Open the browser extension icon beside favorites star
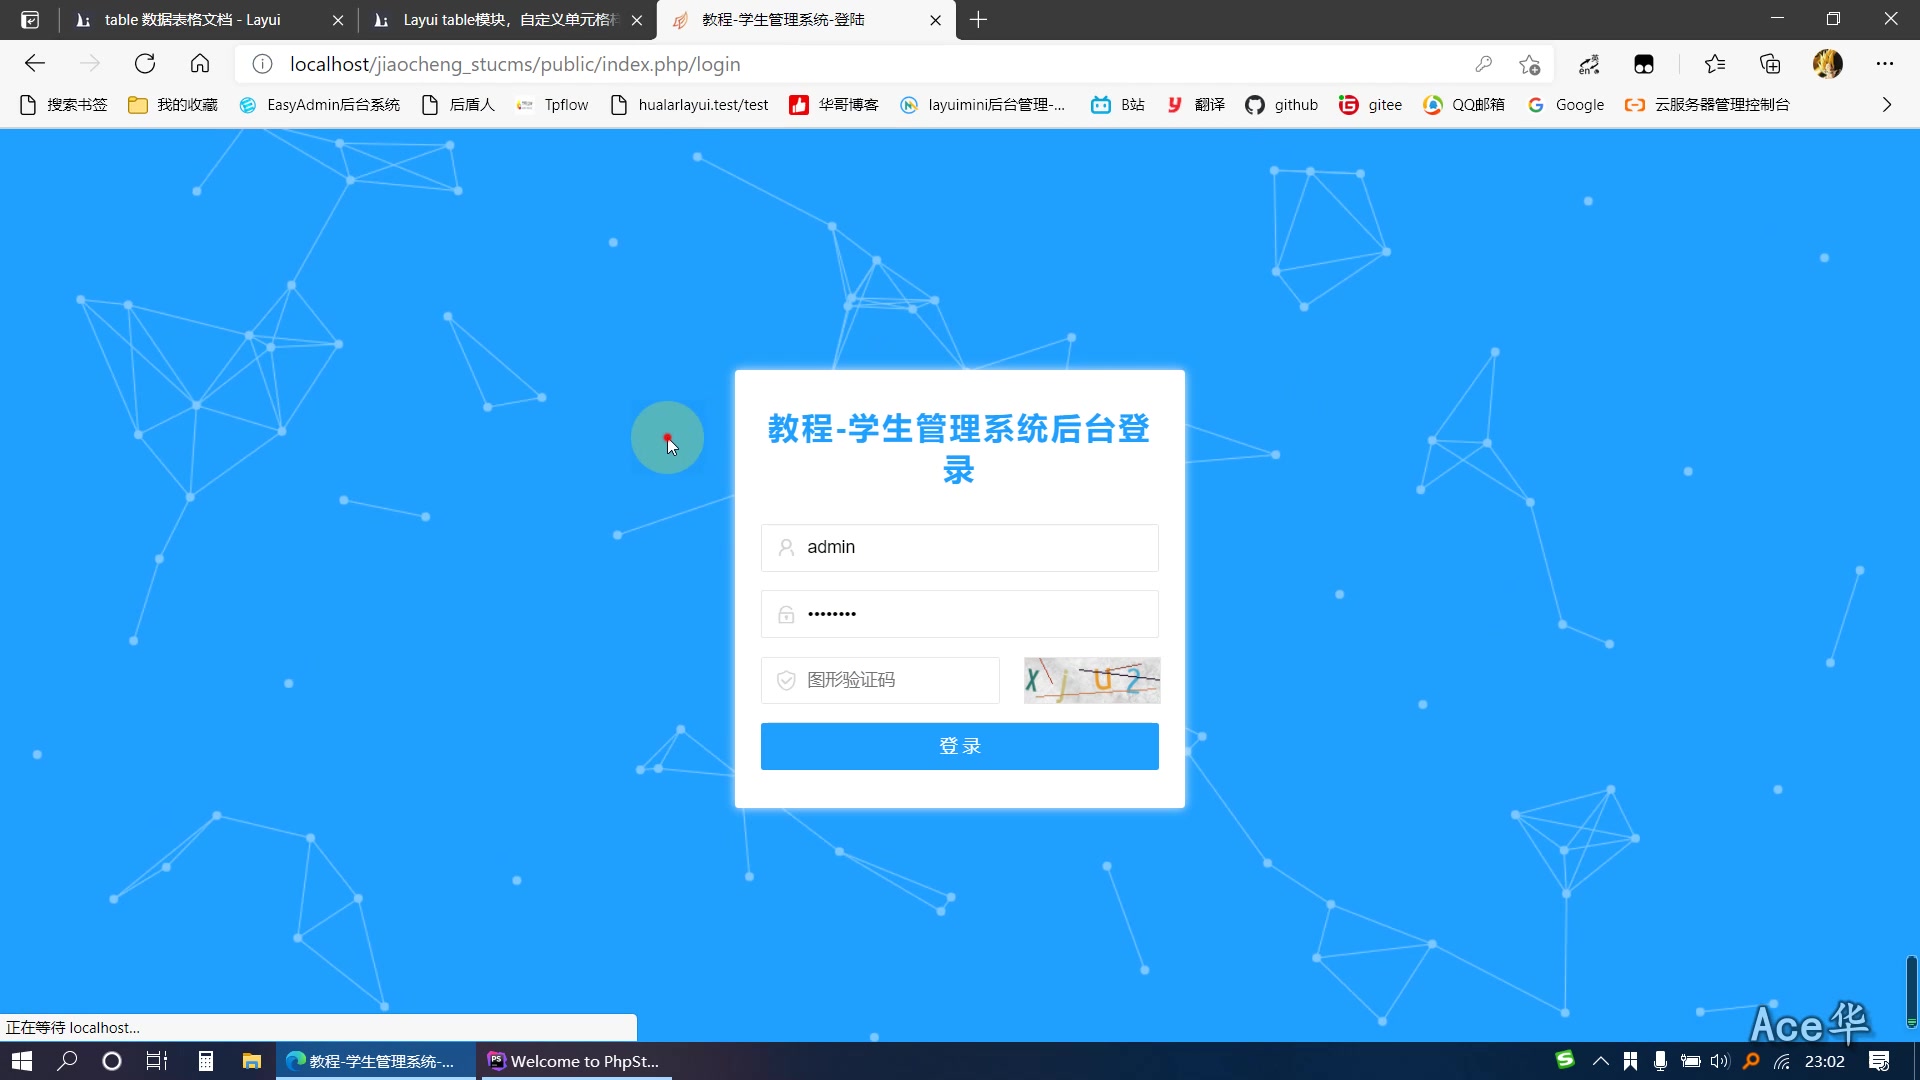 [1589, 64]
